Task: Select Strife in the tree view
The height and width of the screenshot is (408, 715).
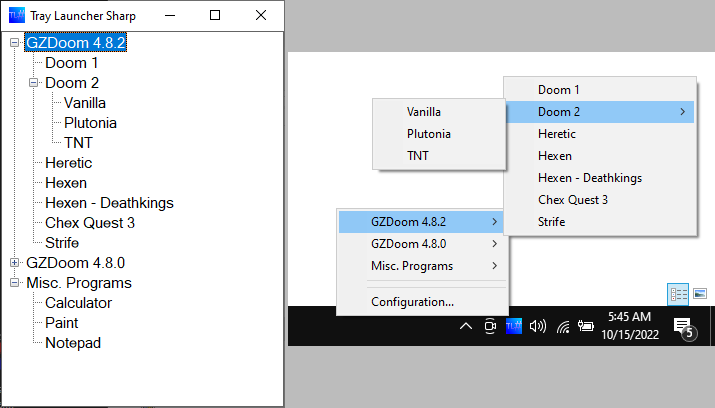Action: (62, 243)
